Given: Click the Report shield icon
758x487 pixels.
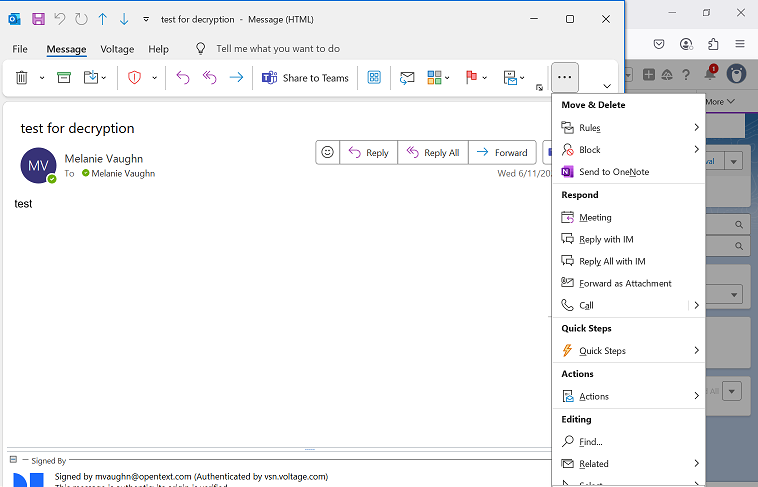Looking at the screenshot, I should (x=134, y=77).
